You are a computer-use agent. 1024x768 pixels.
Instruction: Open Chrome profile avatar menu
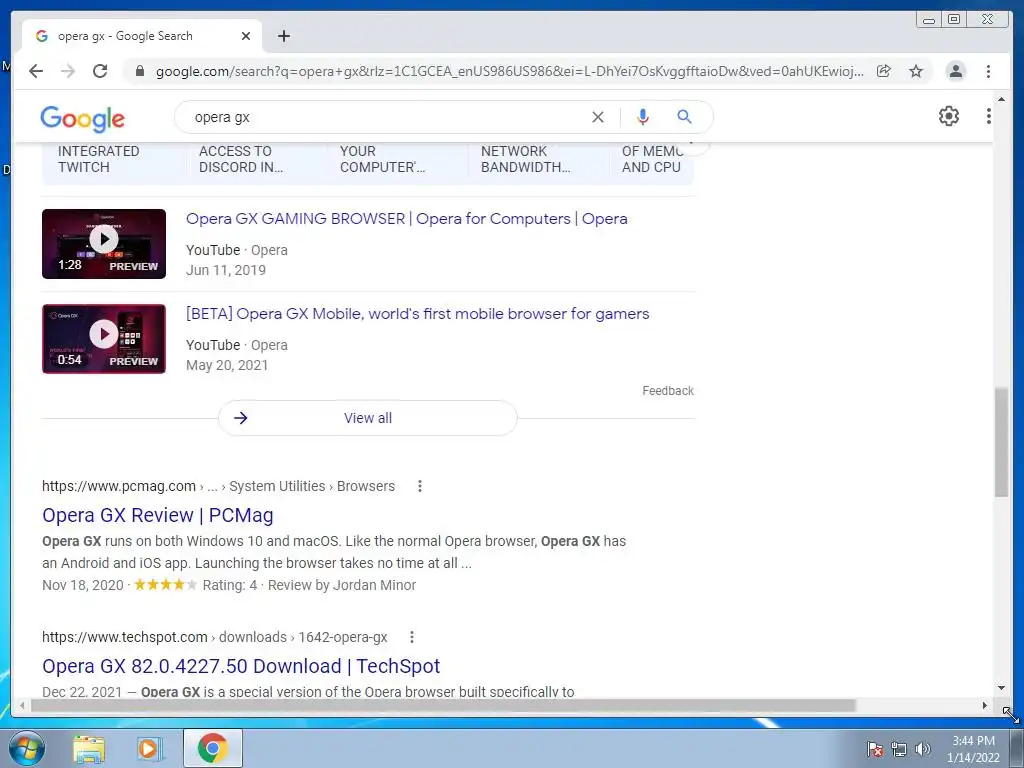click(955, 71)
